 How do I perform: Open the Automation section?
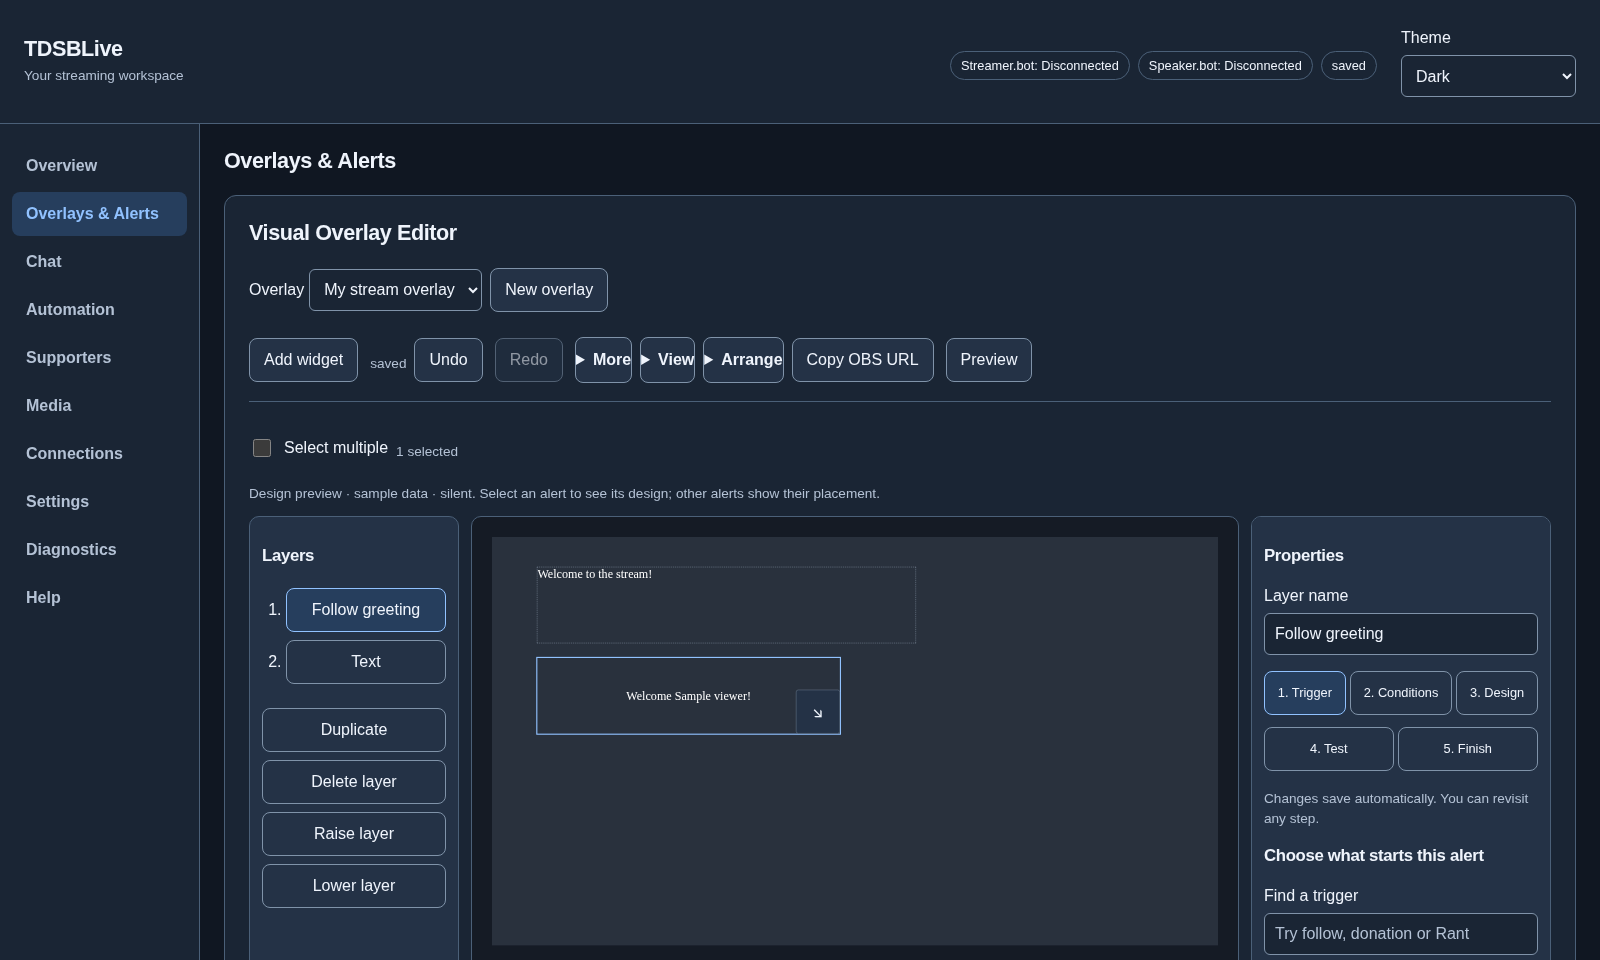(99, 310)
